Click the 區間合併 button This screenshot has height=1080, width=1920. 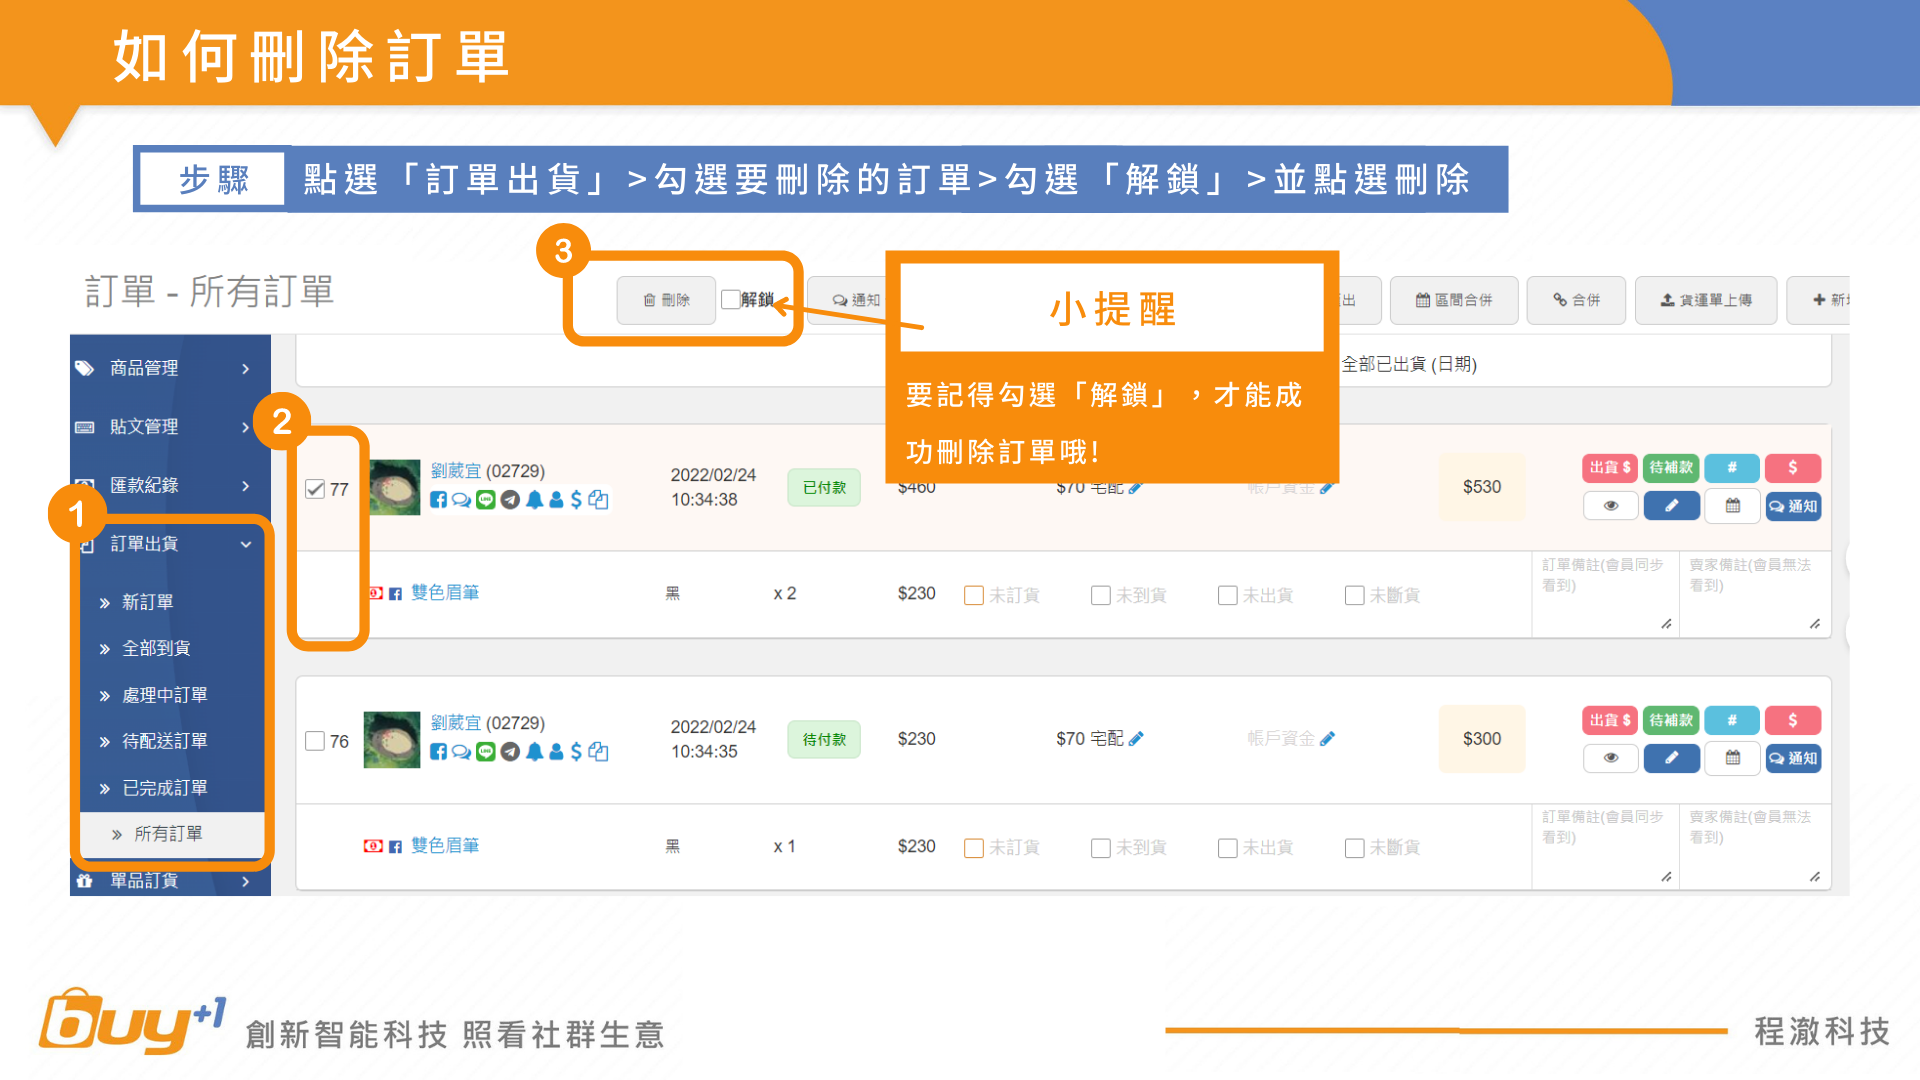point(1454,300)
